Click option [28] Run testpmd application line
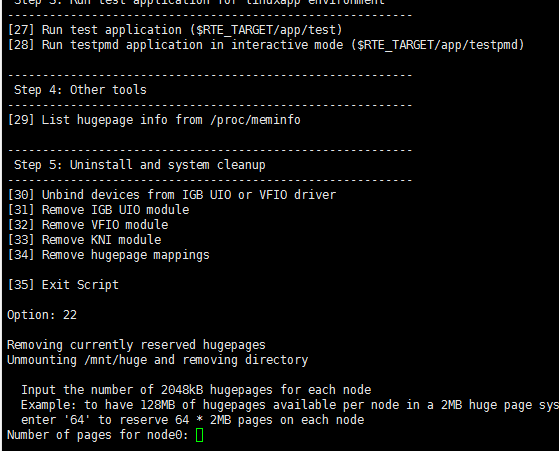Screen dimensions: 559x451 point(266,45)
